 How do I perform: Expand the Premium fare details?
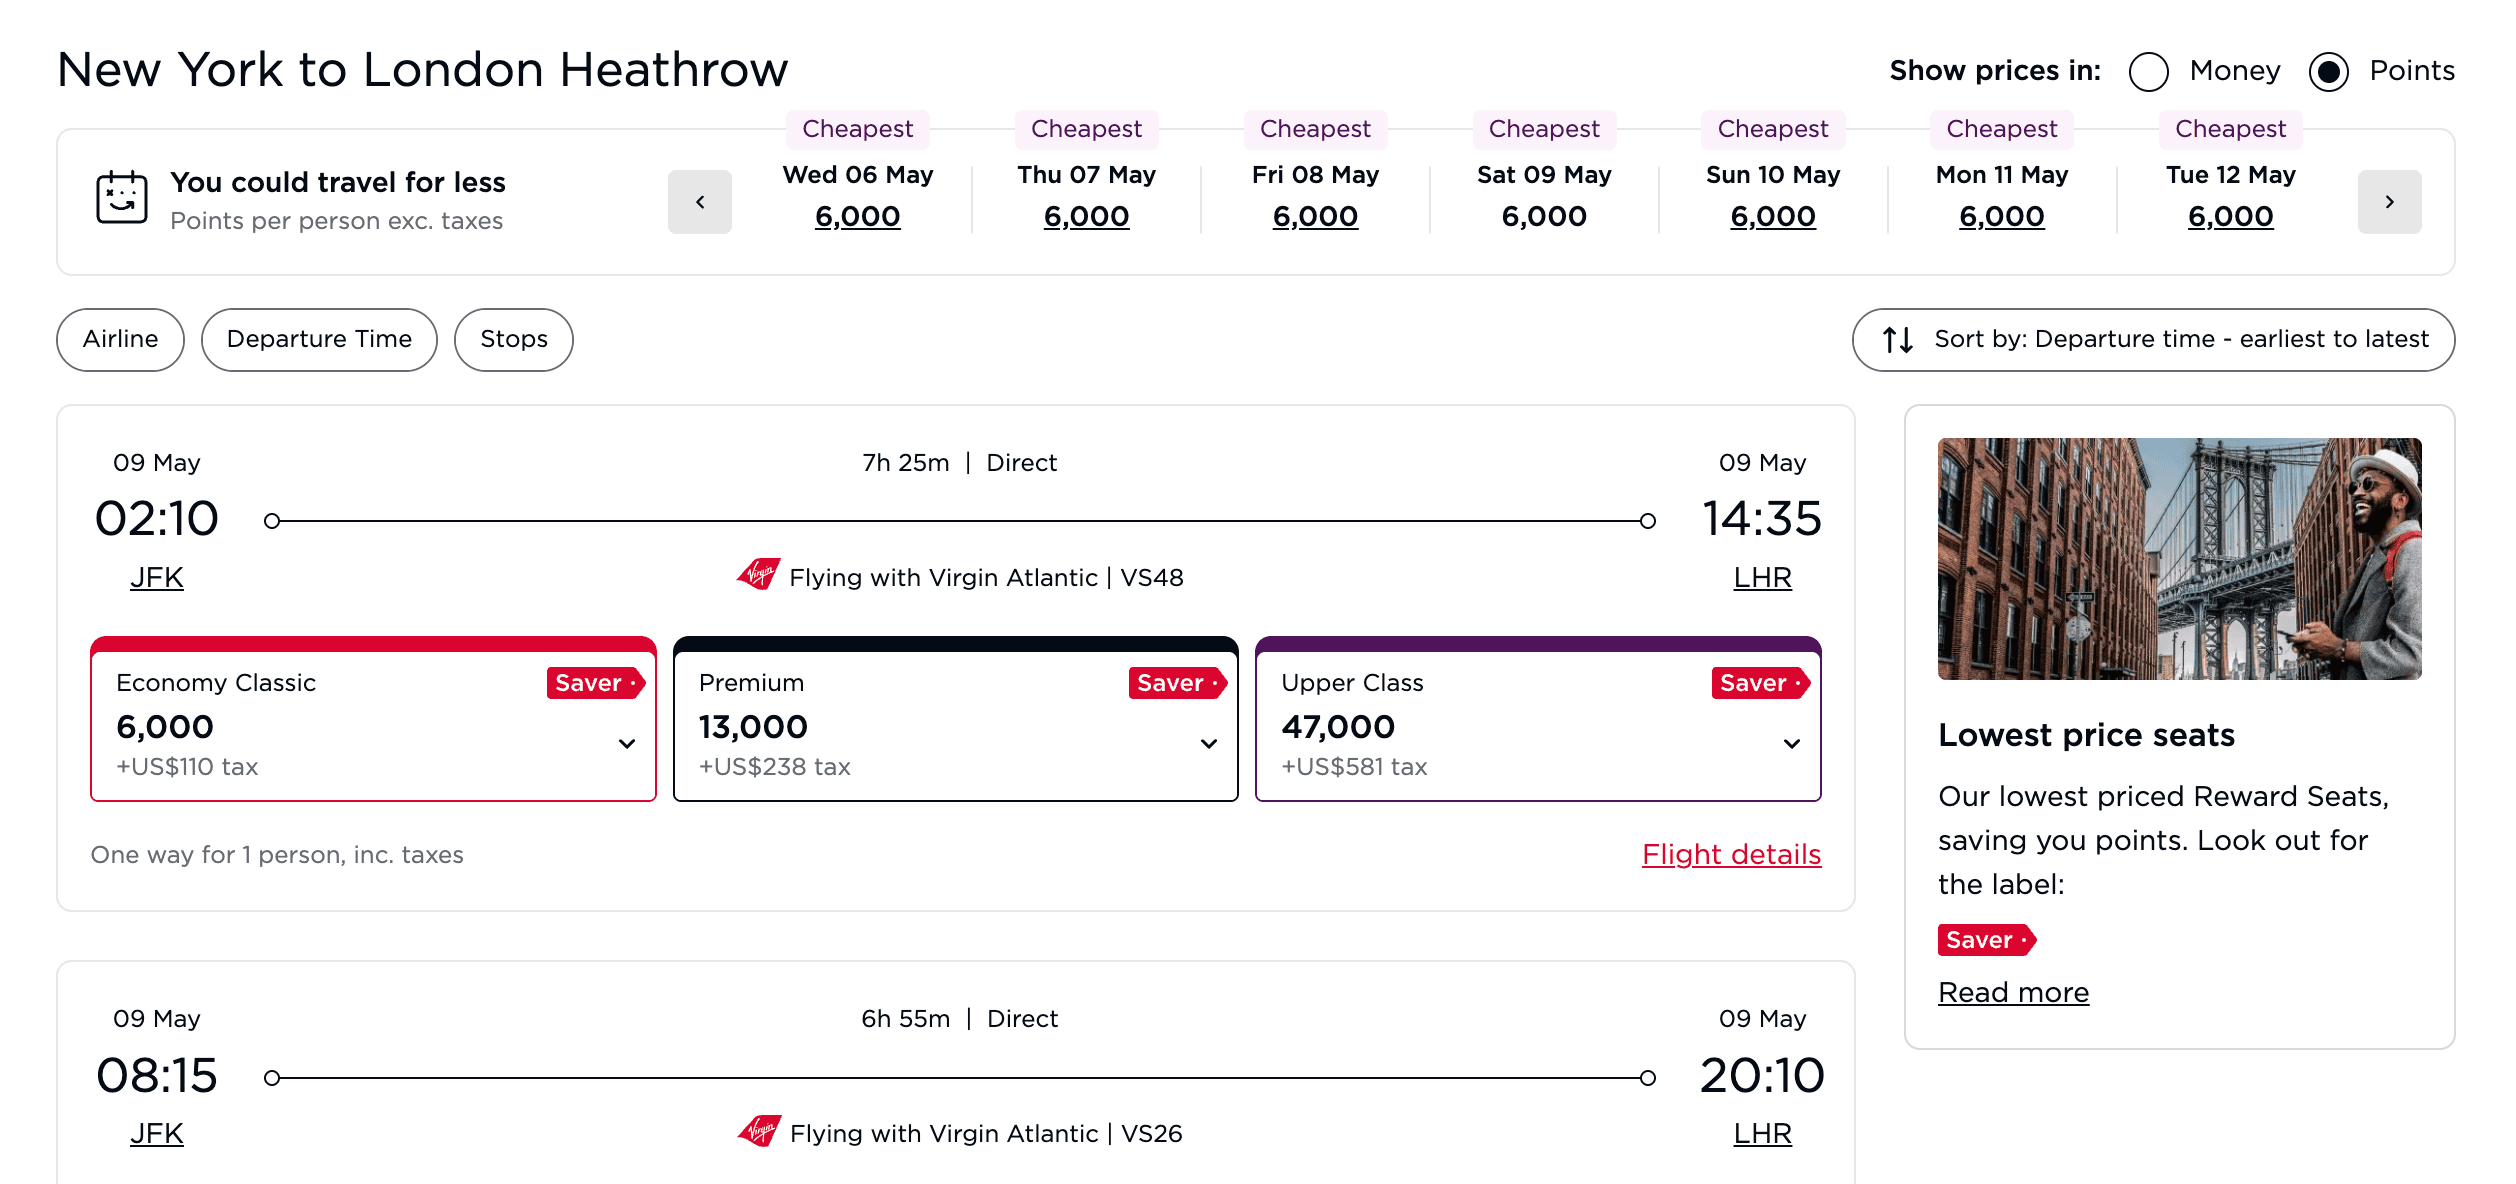[1210, 743]
